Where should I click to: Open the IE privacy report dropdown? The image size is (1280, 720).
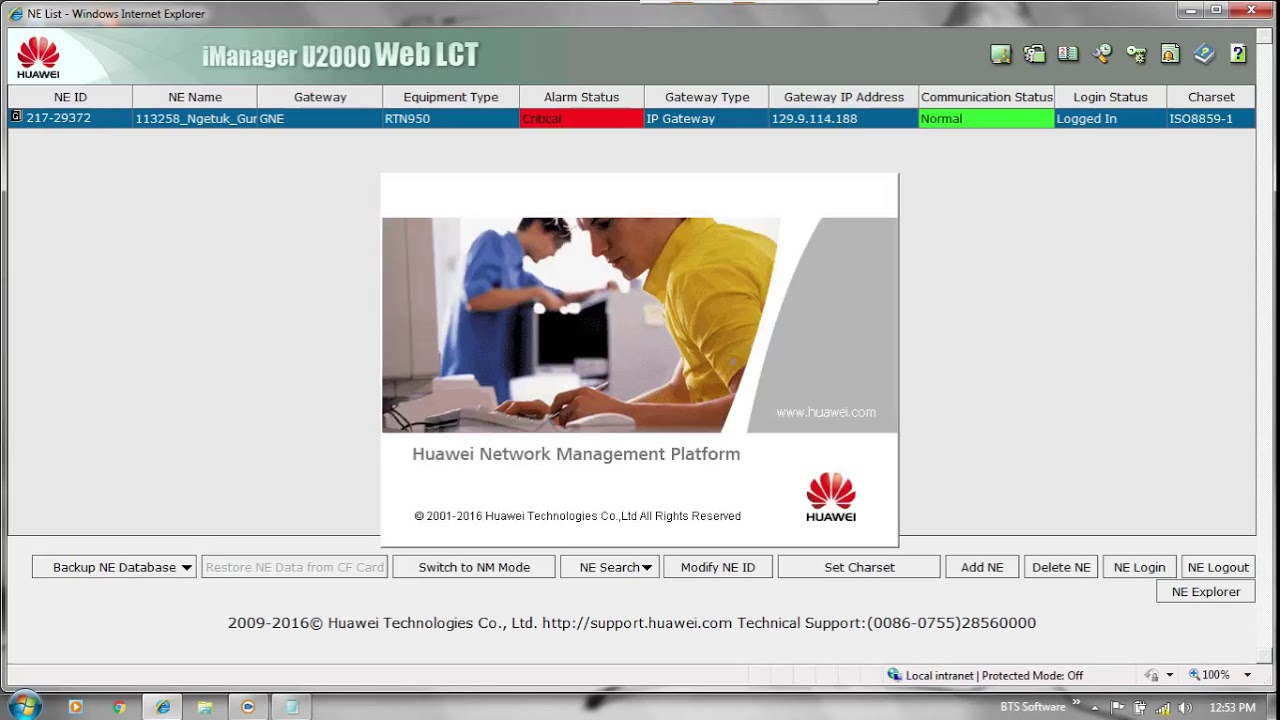(1169, 675)
